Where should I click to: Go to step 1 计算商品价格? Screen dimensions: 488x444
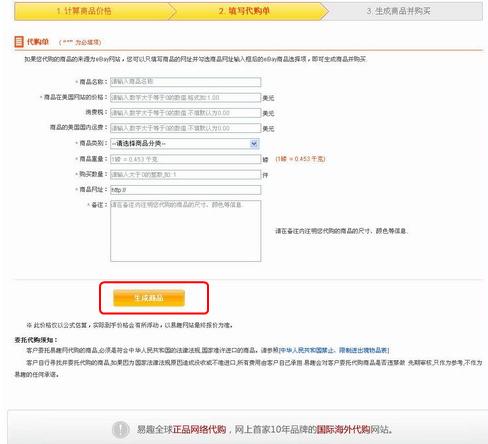pos(84,11)
